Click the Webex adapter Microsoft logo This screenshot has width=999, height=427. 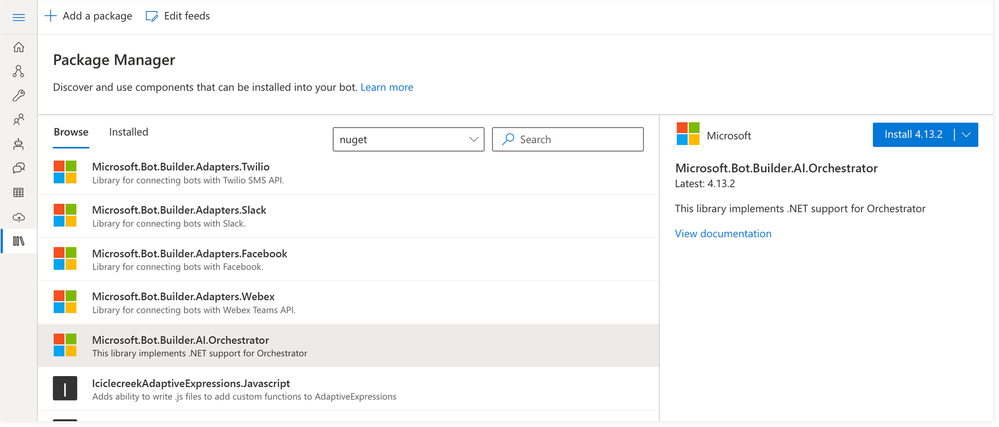tap(65, 302)
